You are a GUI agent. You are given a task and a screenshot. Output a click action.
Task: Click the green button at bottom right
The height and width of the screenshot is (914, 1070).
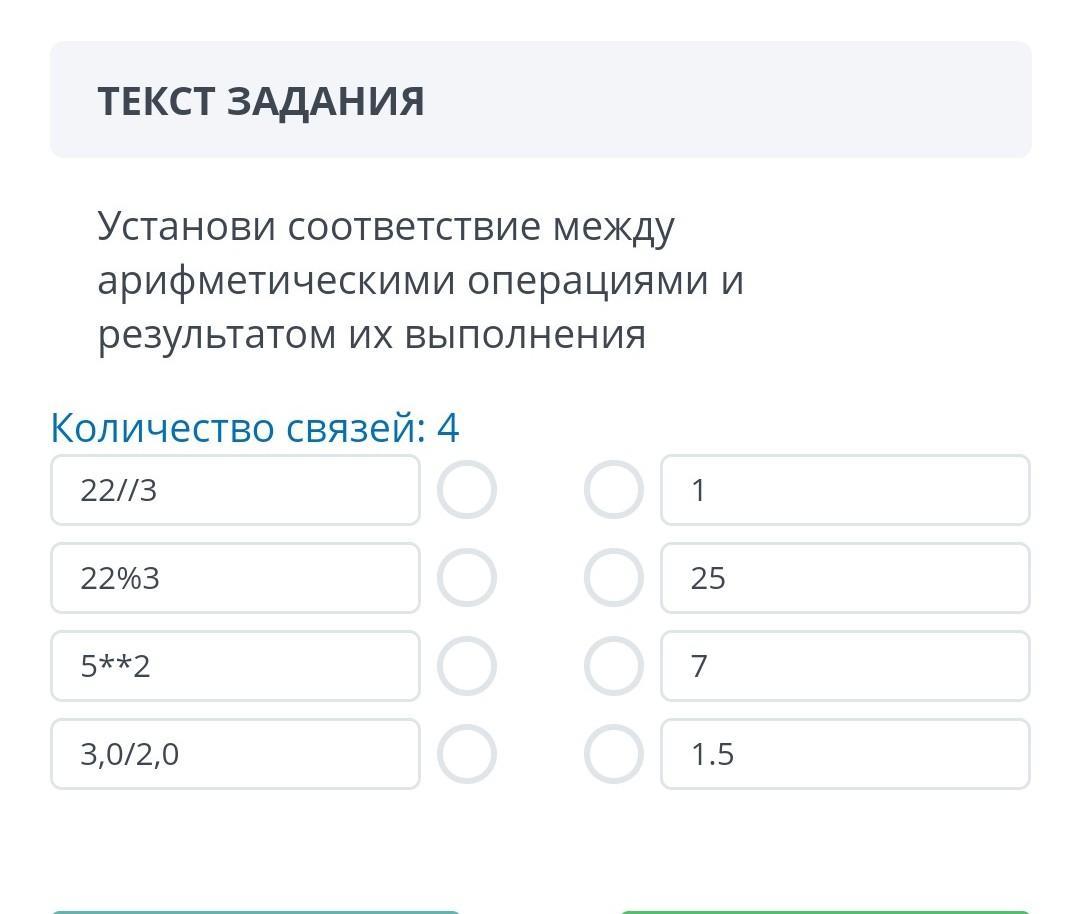pos(825,912)
